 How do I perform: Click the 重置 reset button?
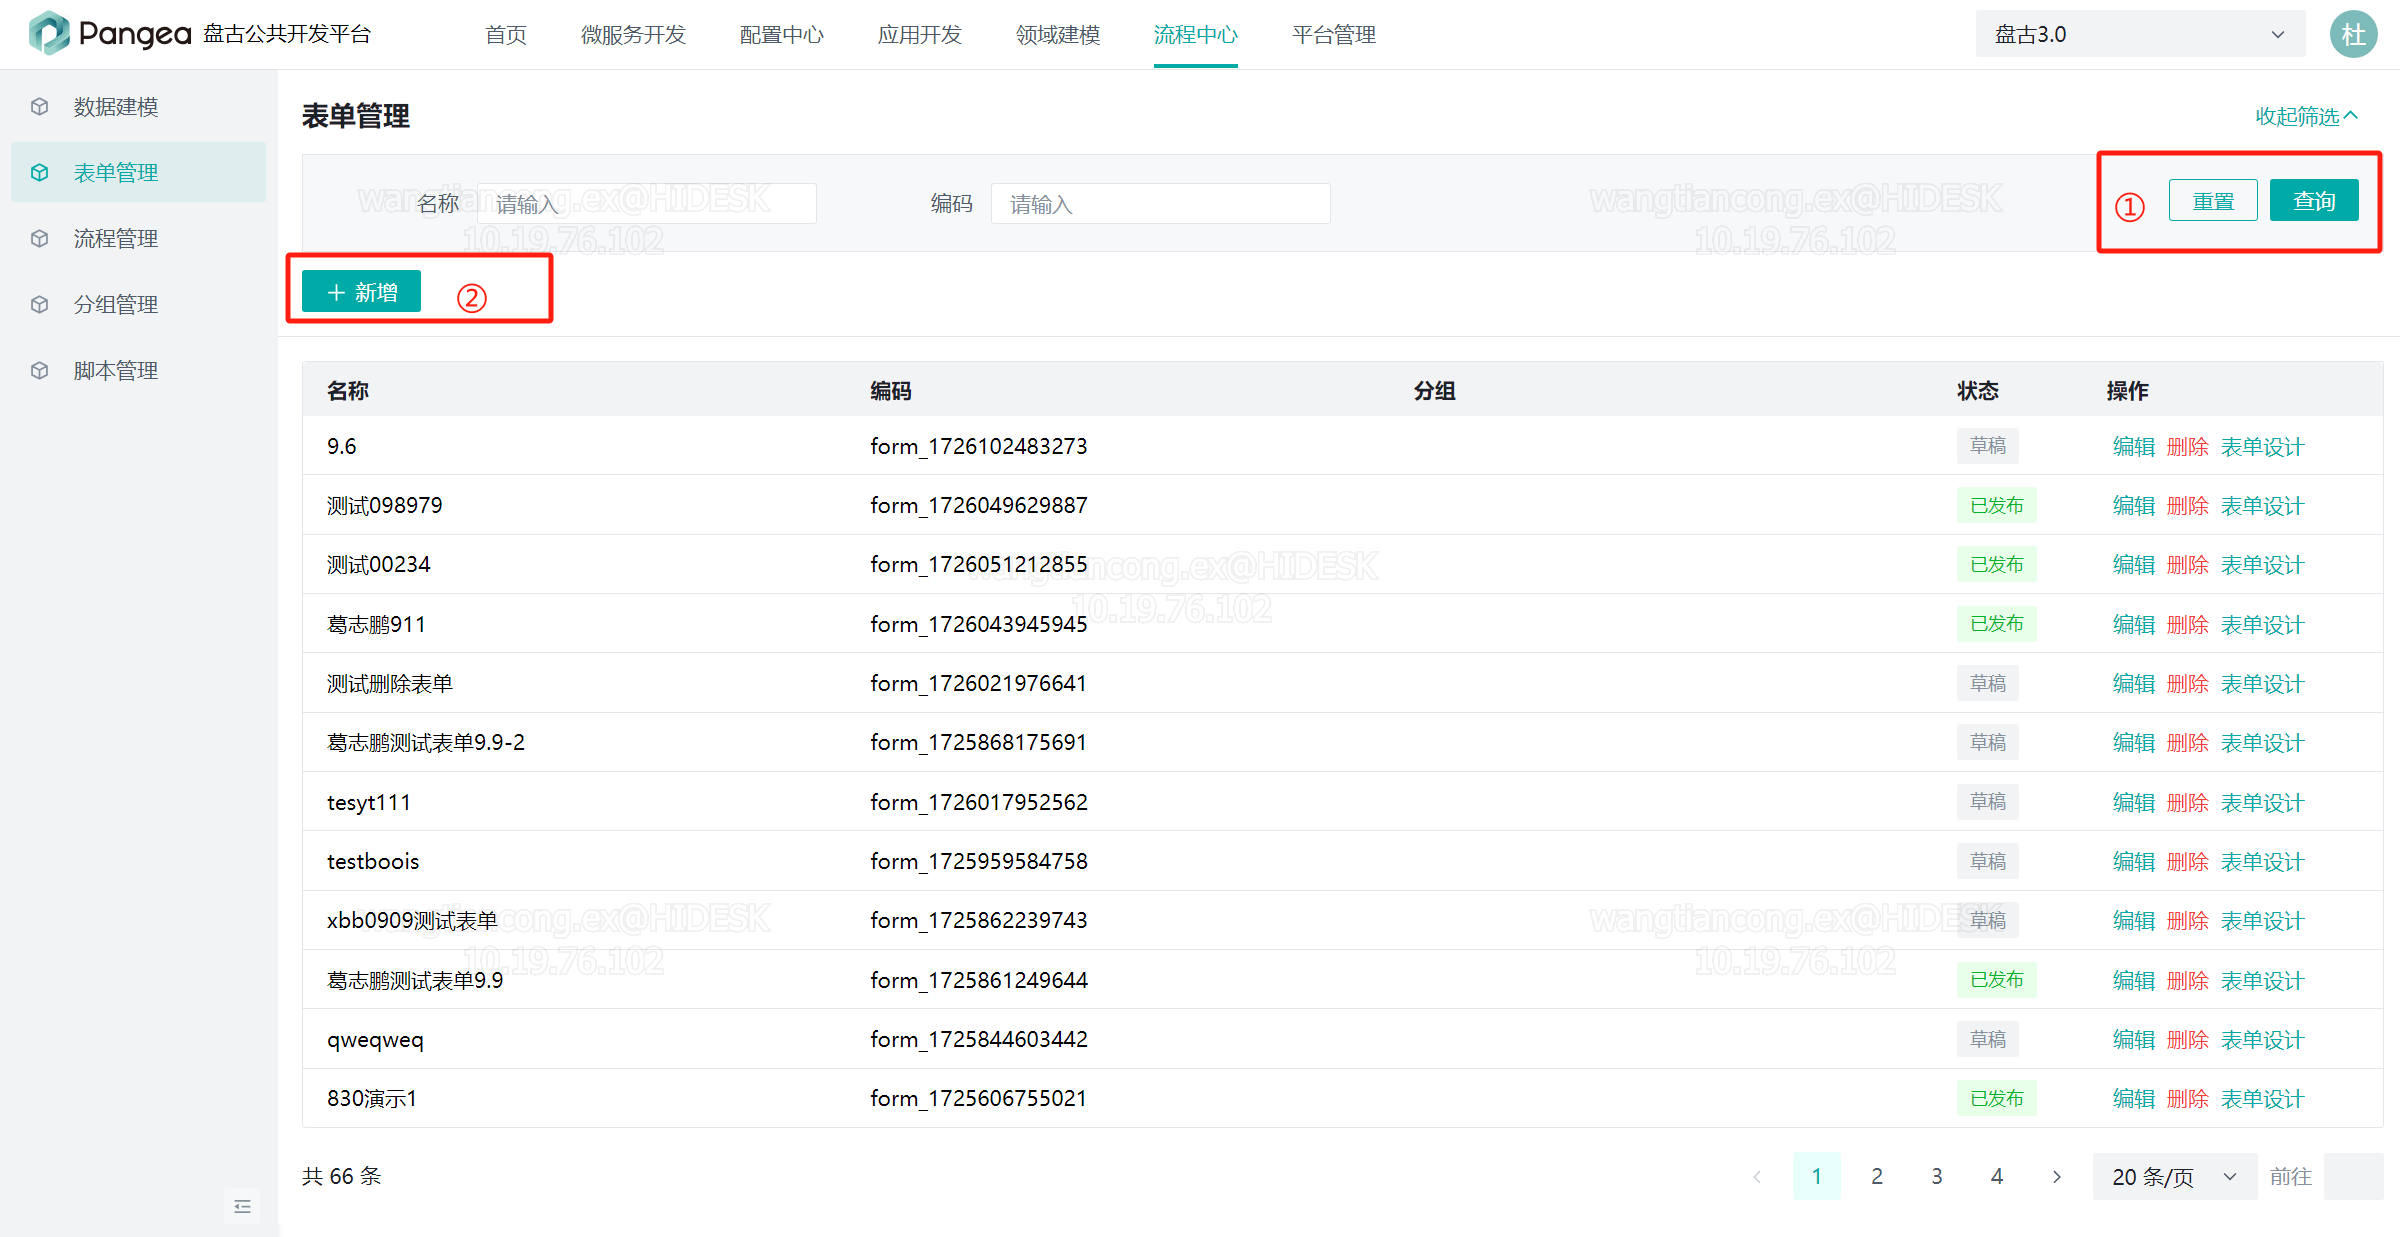2213,200
